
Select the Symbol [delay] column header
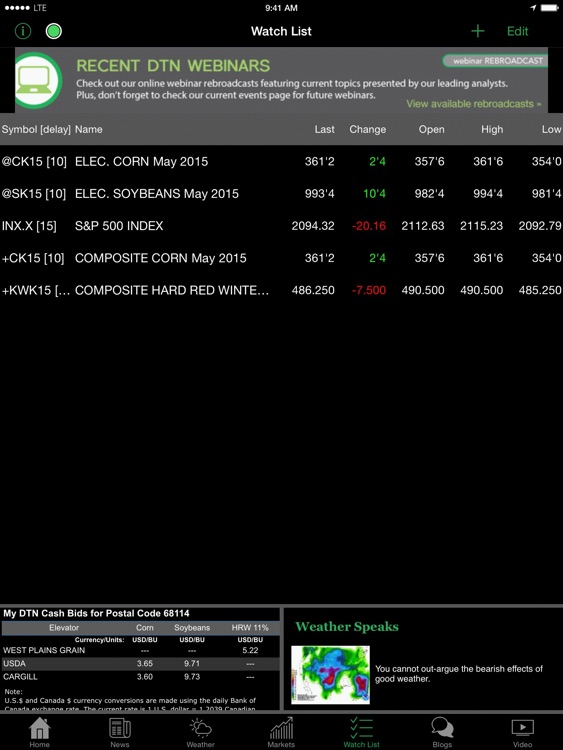pos(36,129)
